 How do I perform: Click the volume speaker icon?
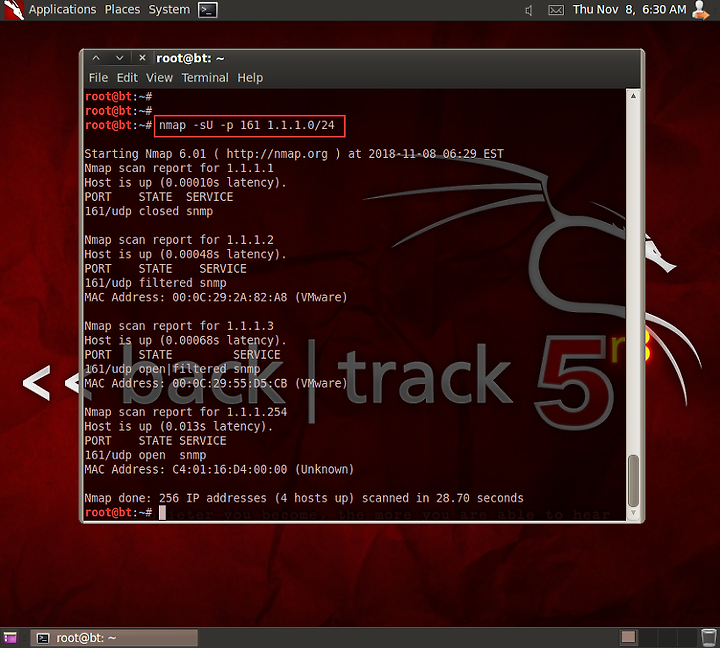[x=529, y=10]
